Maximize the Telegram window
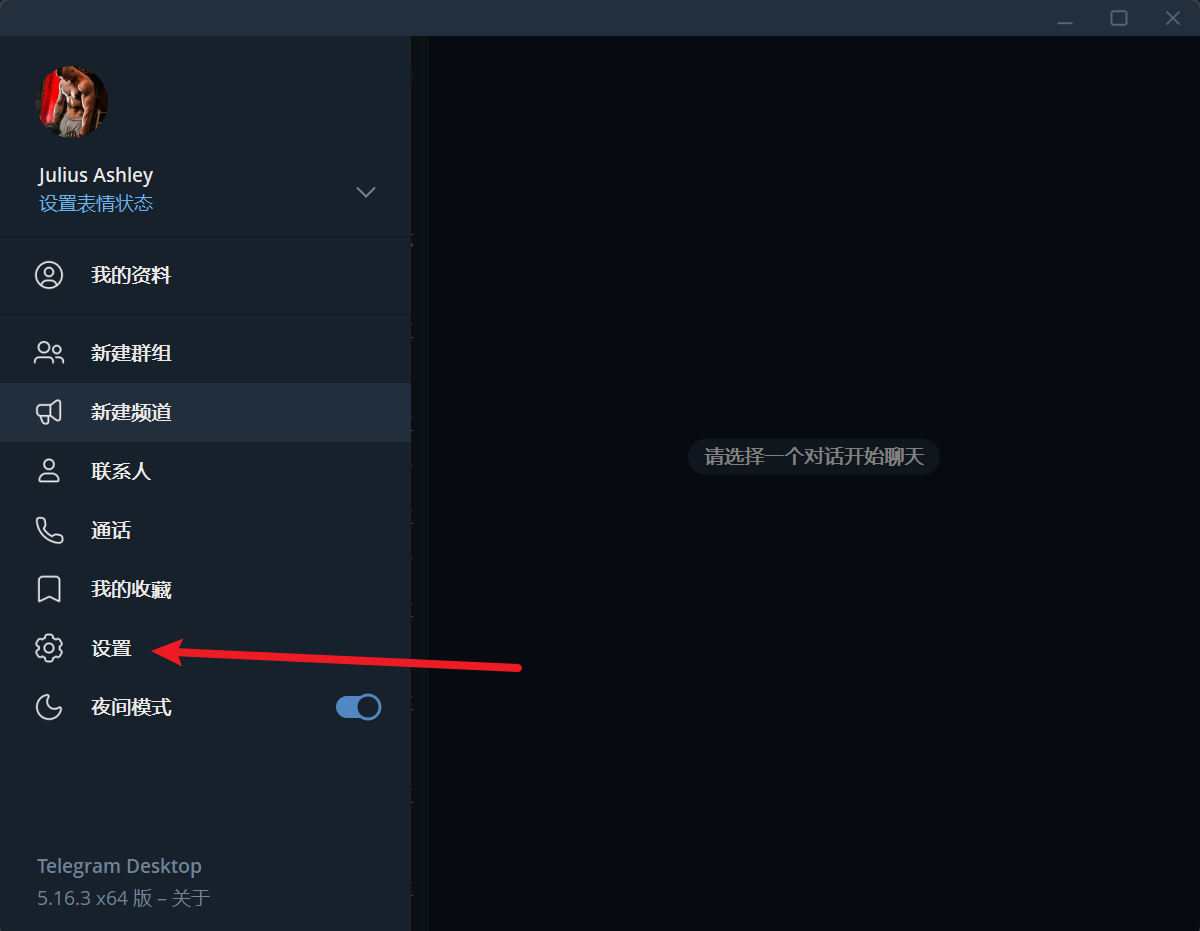The height and width of the screenshot is (931, 1200). (1119, 18)
